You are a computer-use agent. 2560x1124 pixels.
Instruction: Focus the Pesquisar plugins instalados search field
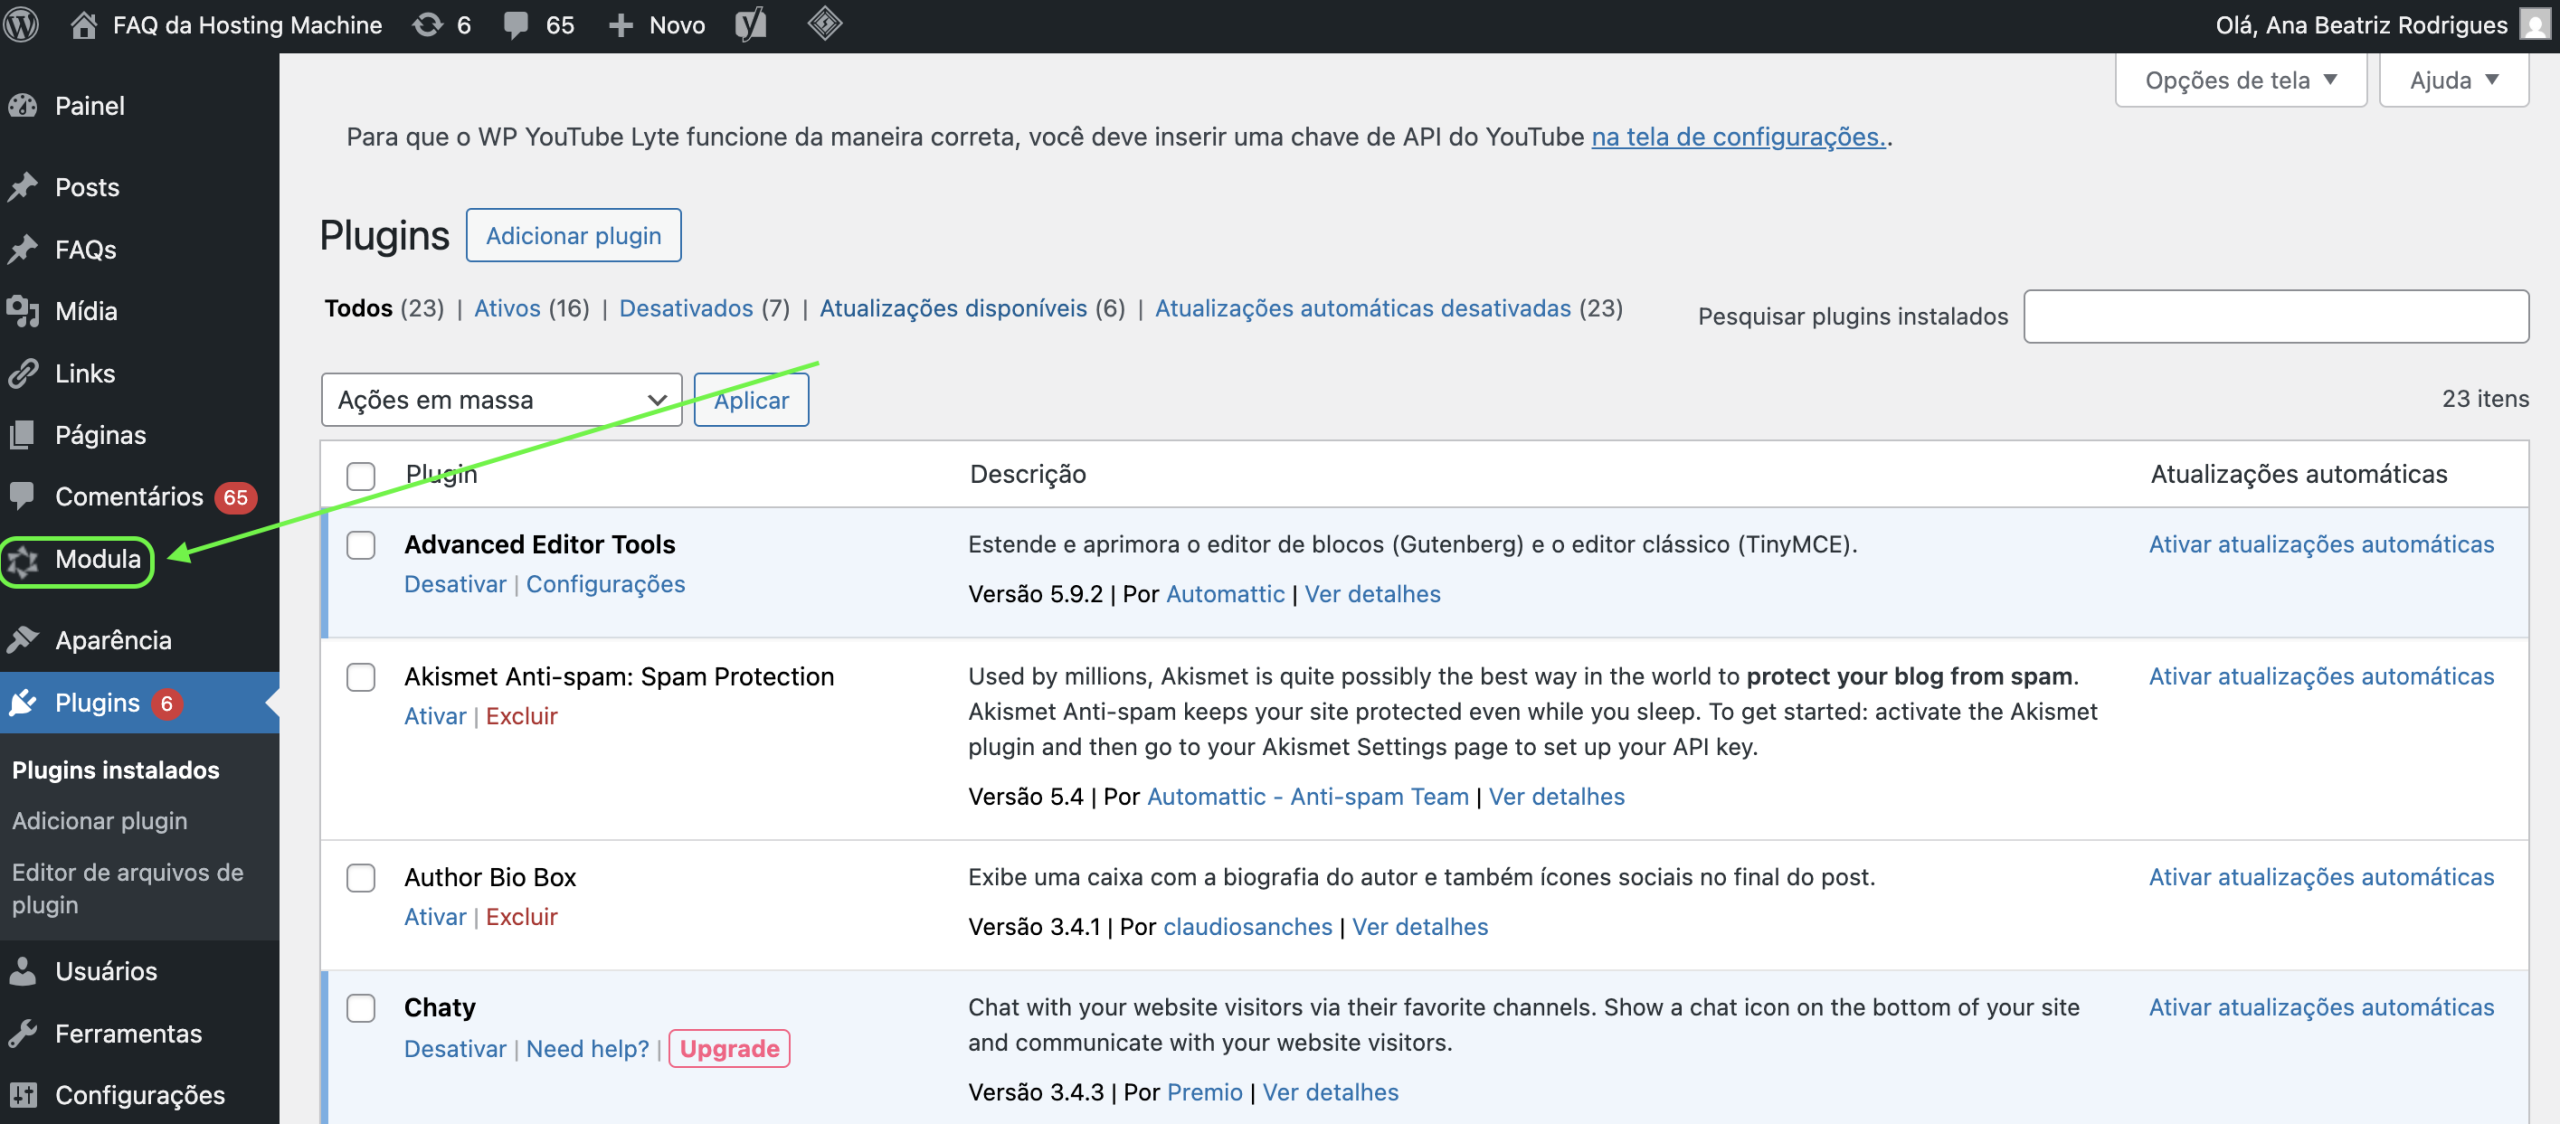(2277, 316)
